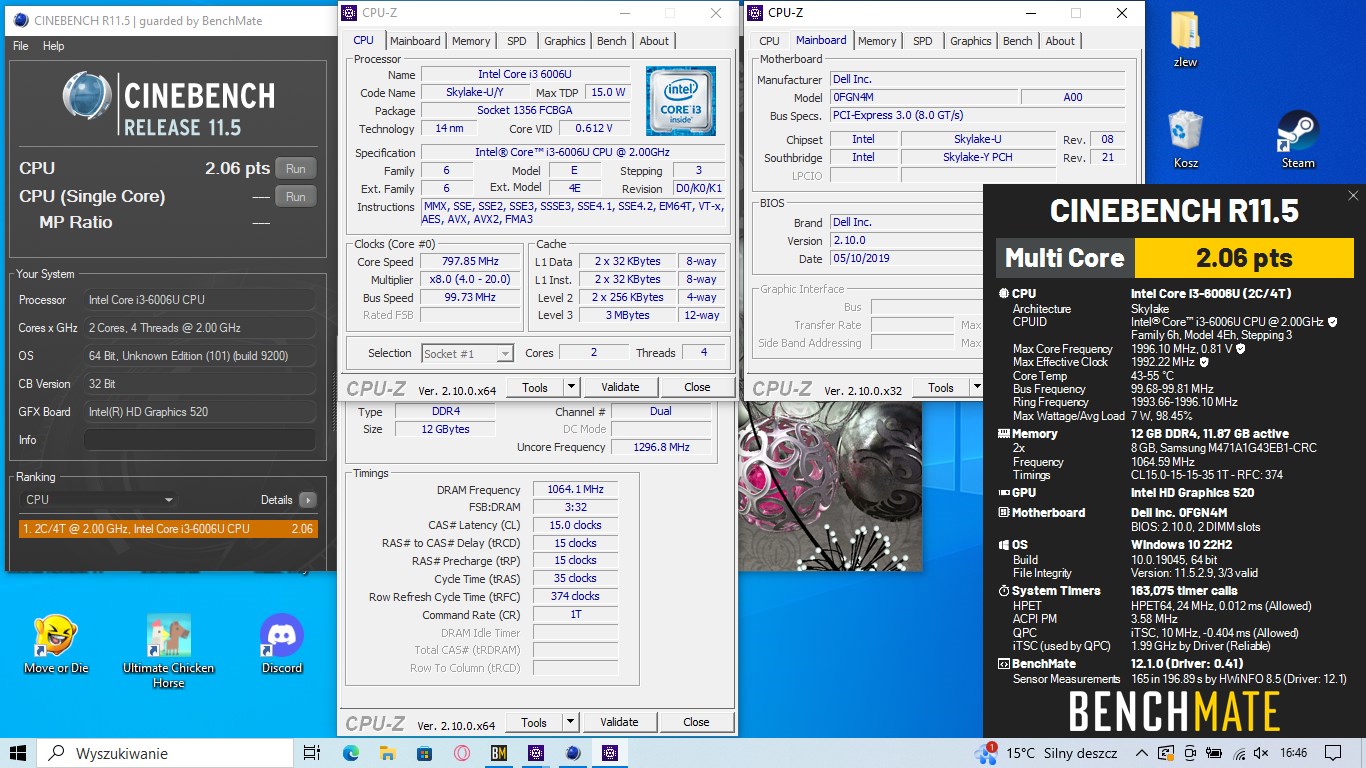Close the BenchMate result overlay
The image size is (1366, 768).
tap(1353, 196)
